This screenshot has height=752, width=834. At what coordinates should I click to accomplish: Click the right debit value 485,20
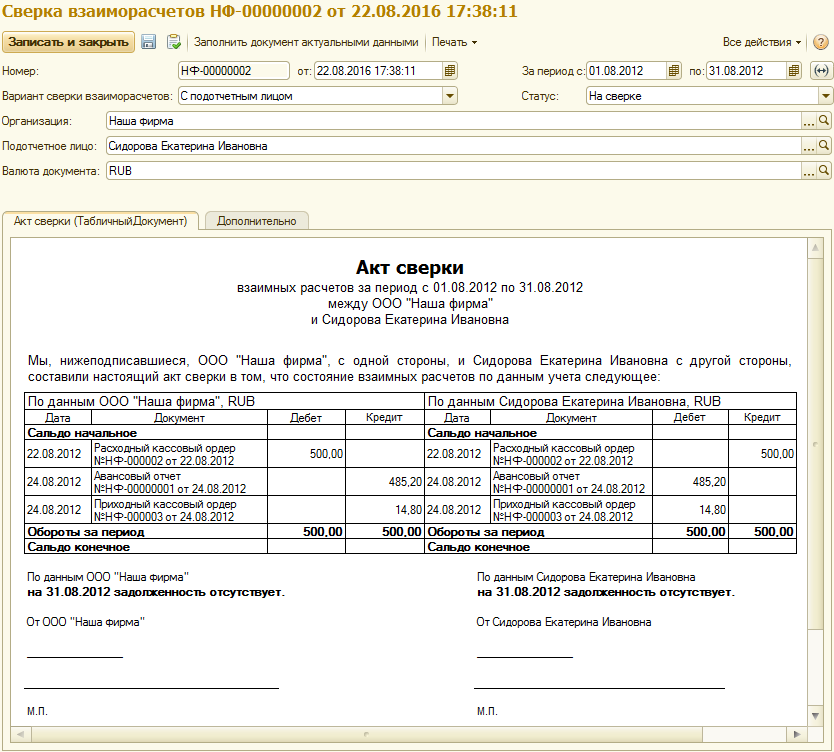(709, 482)
